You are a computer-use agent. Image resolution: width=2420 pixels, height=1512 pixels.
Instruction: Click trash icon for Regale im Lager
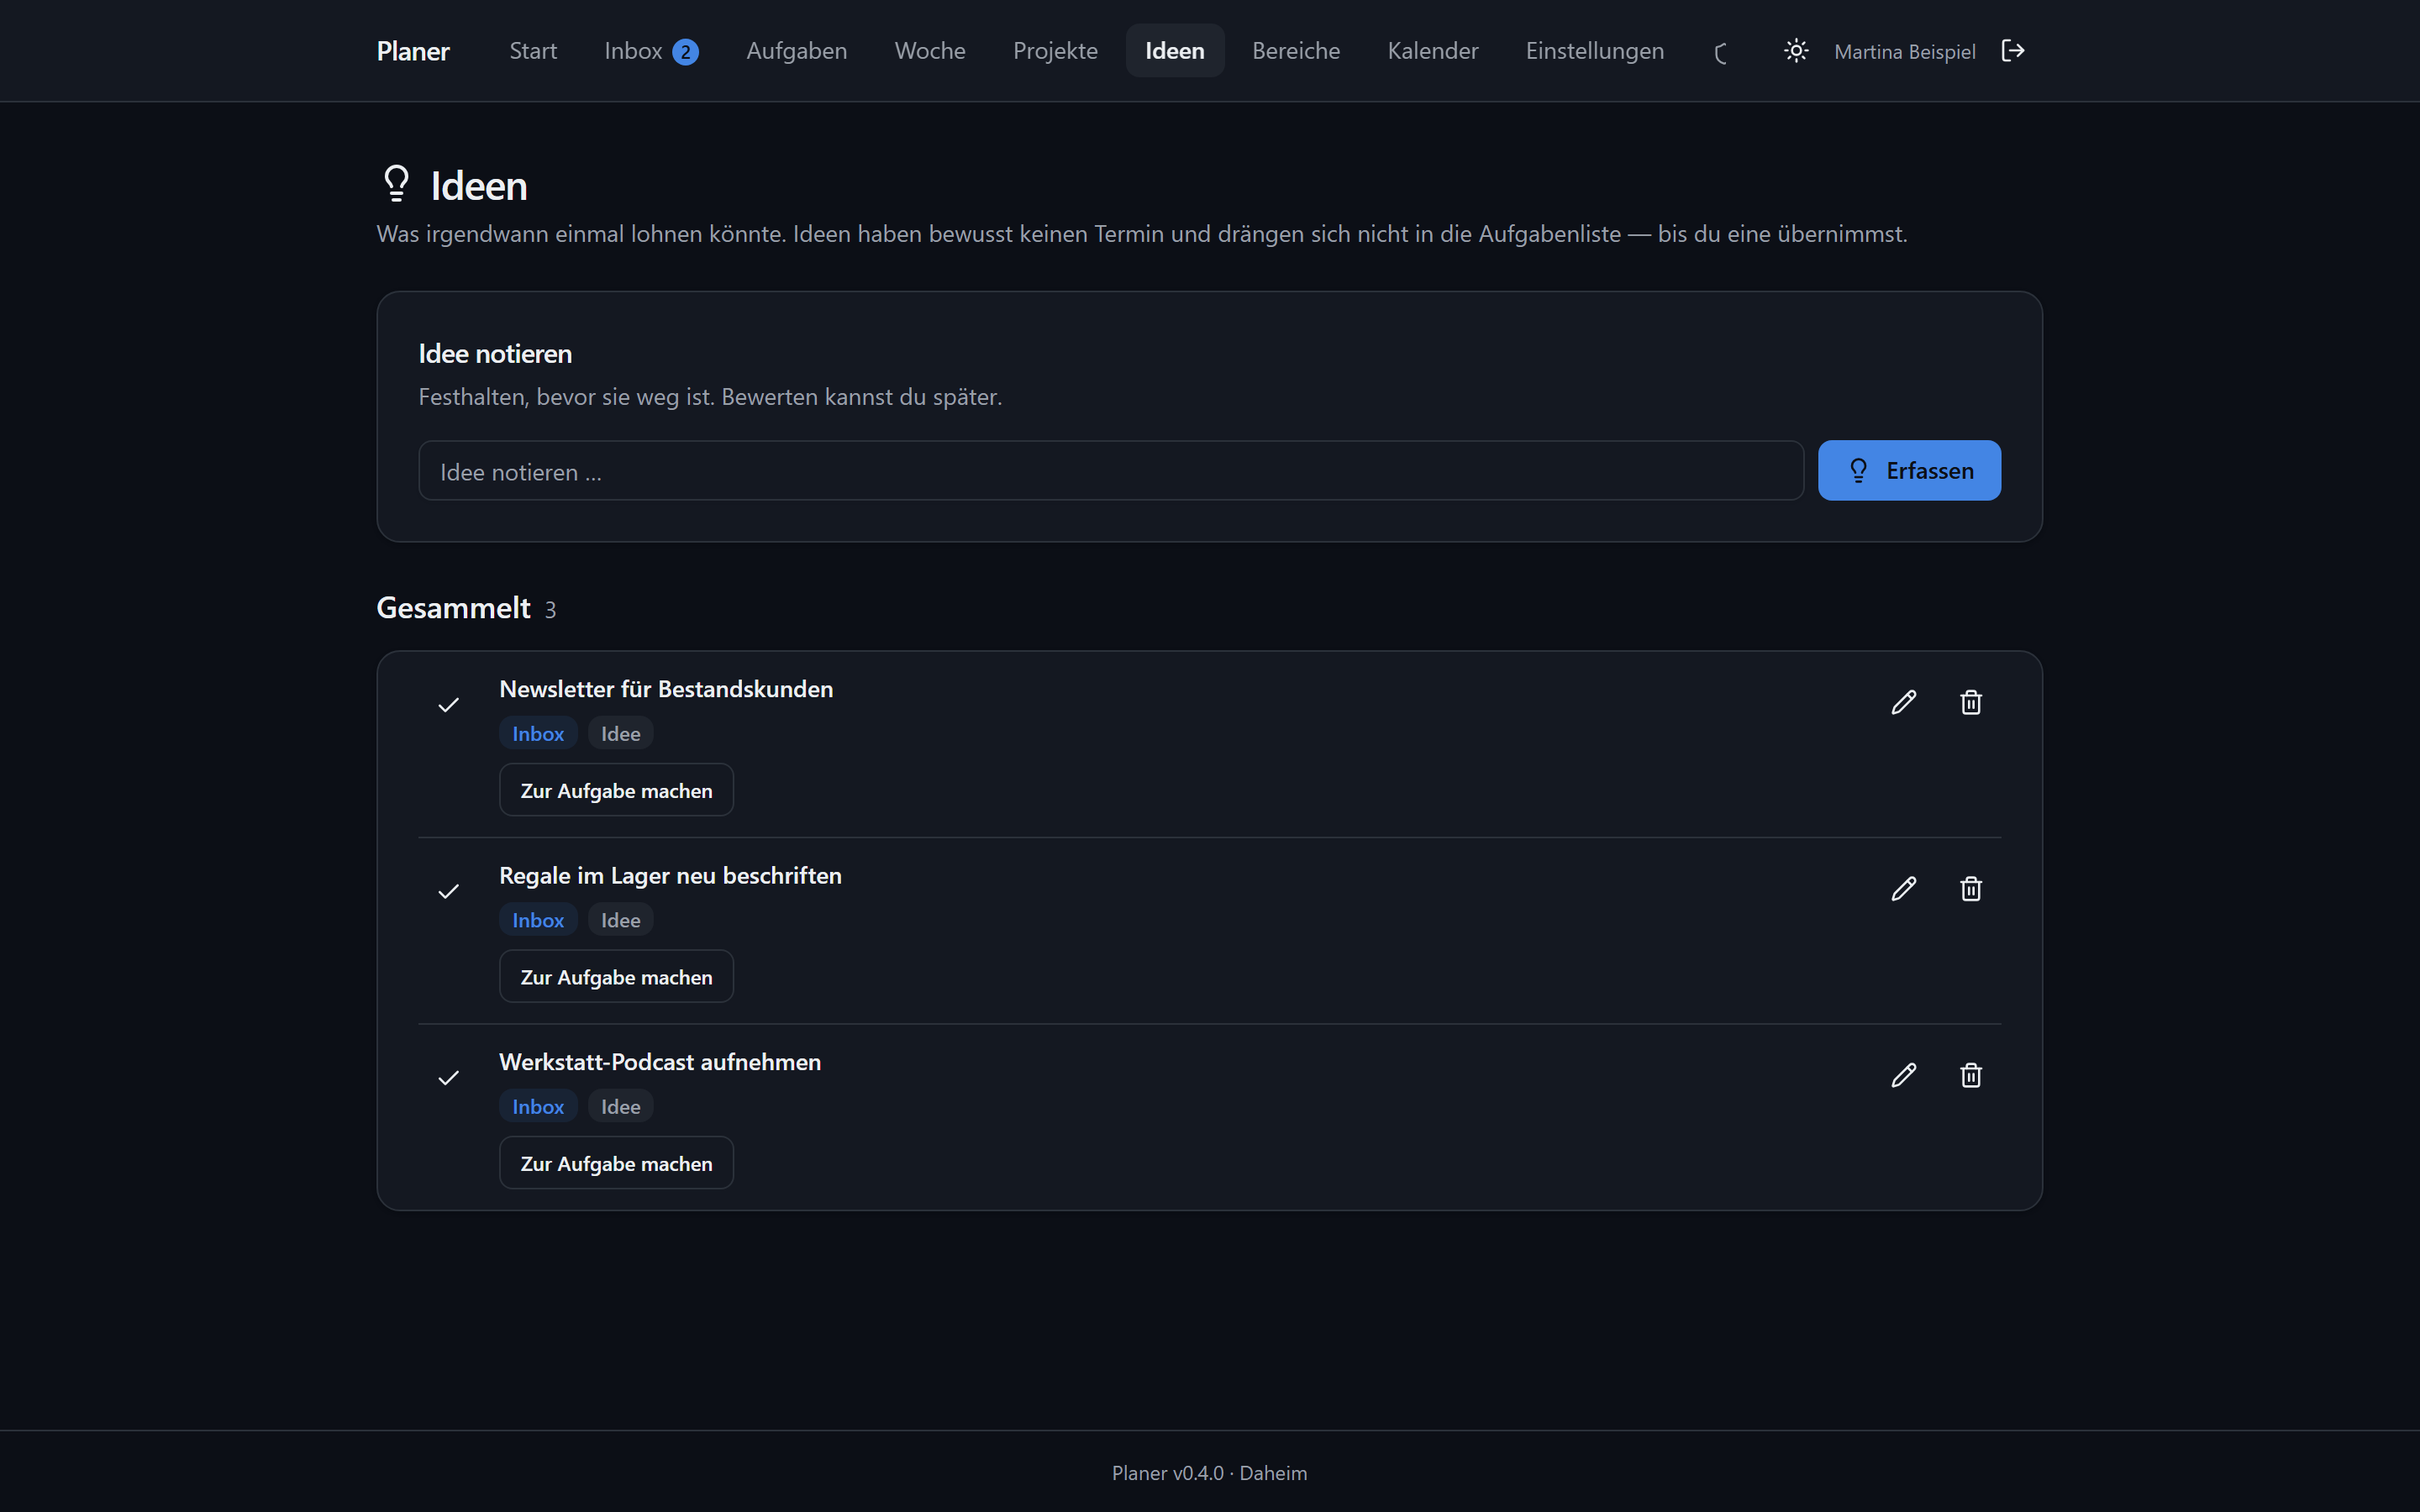[x=1970, y=889]
